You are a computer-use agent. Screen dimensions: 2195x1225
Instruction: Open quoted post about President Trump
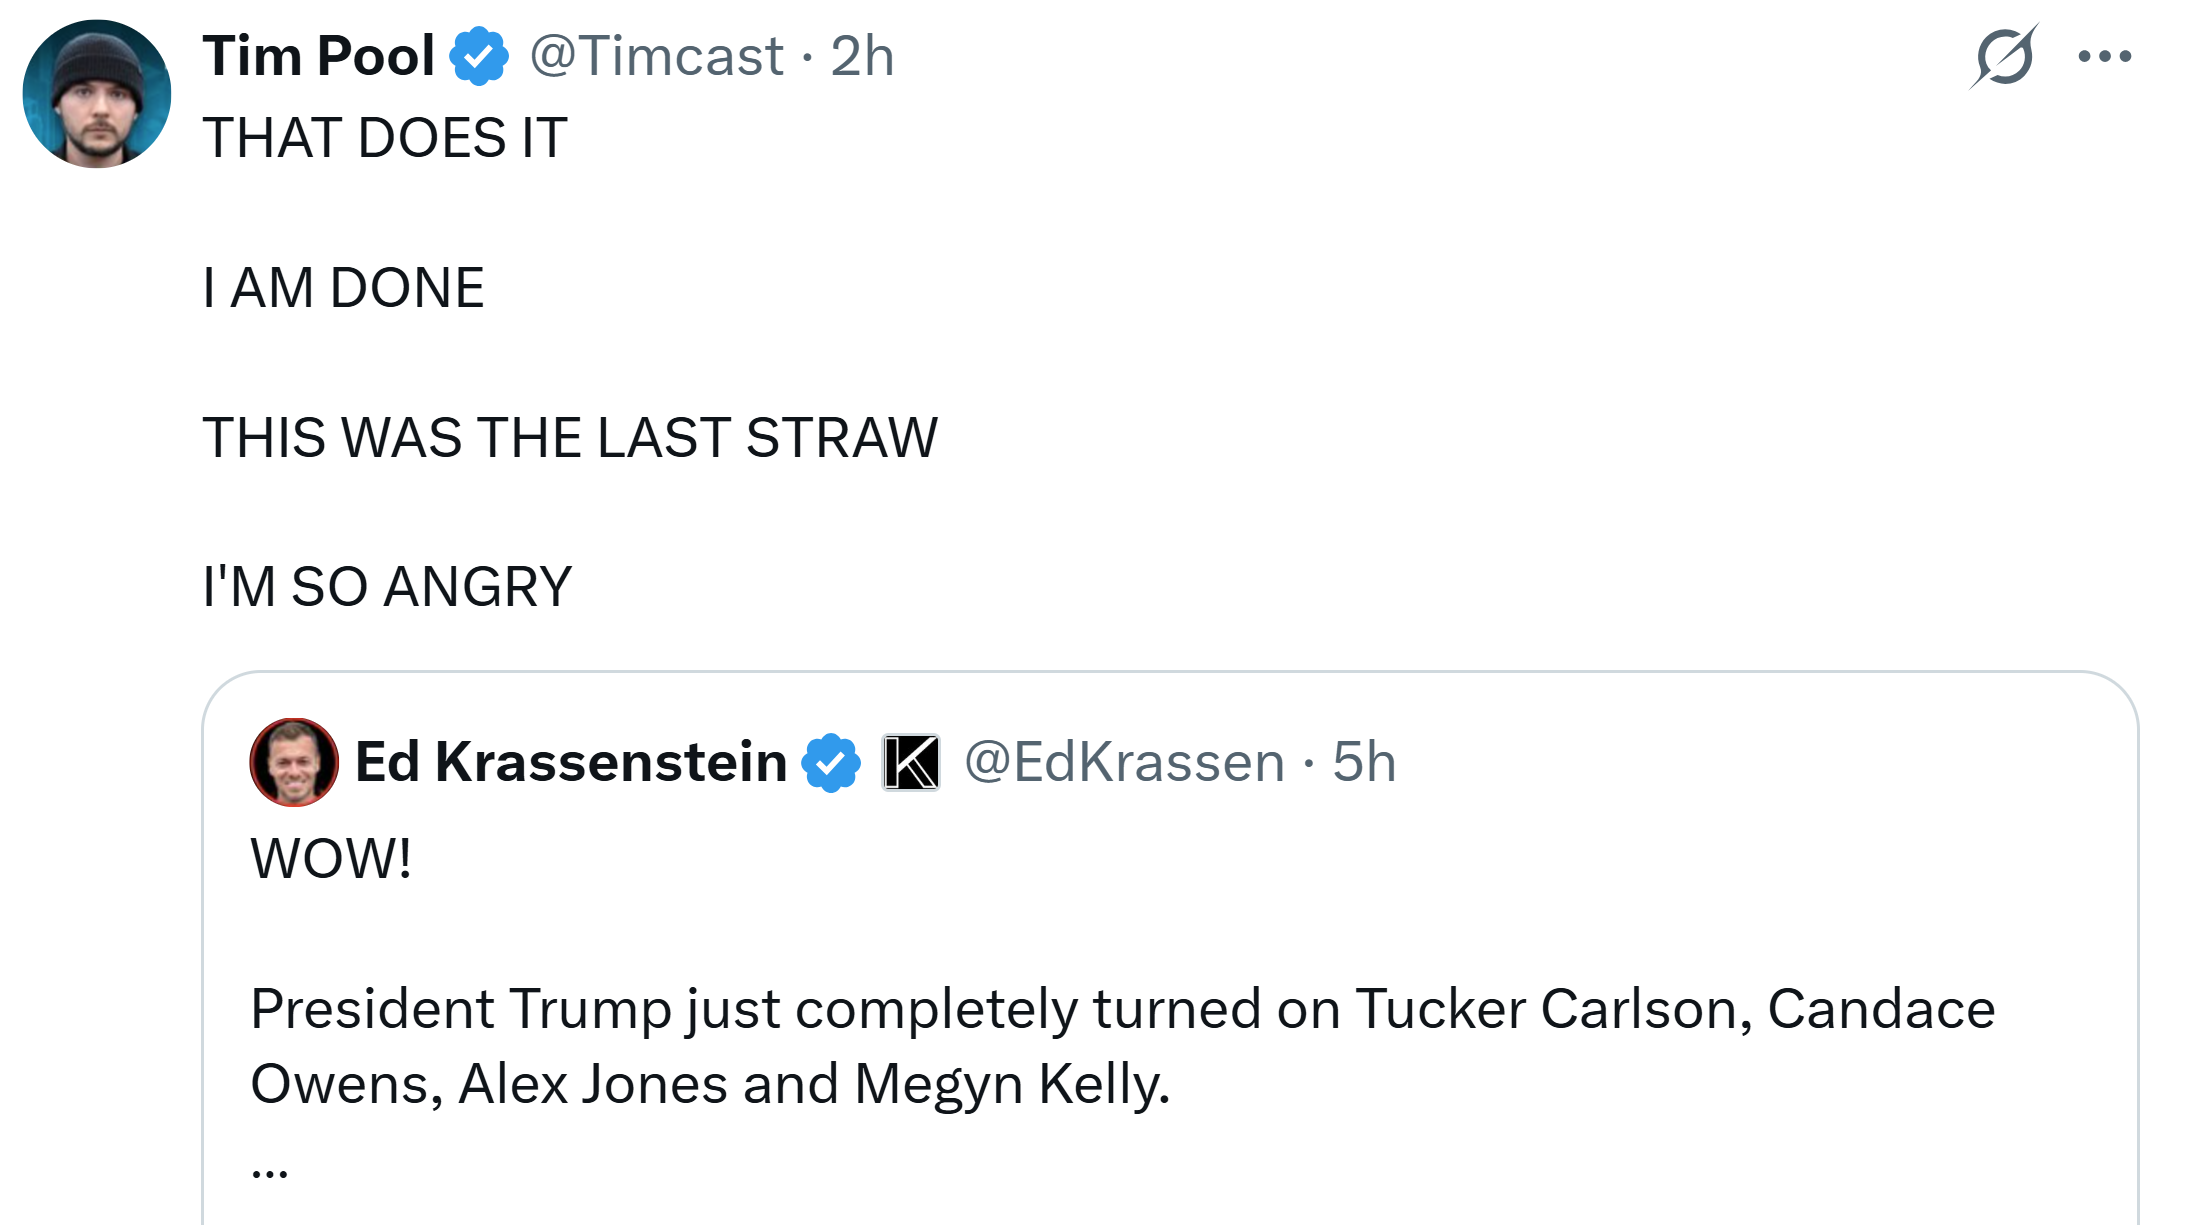[x=1122, y=1046]
